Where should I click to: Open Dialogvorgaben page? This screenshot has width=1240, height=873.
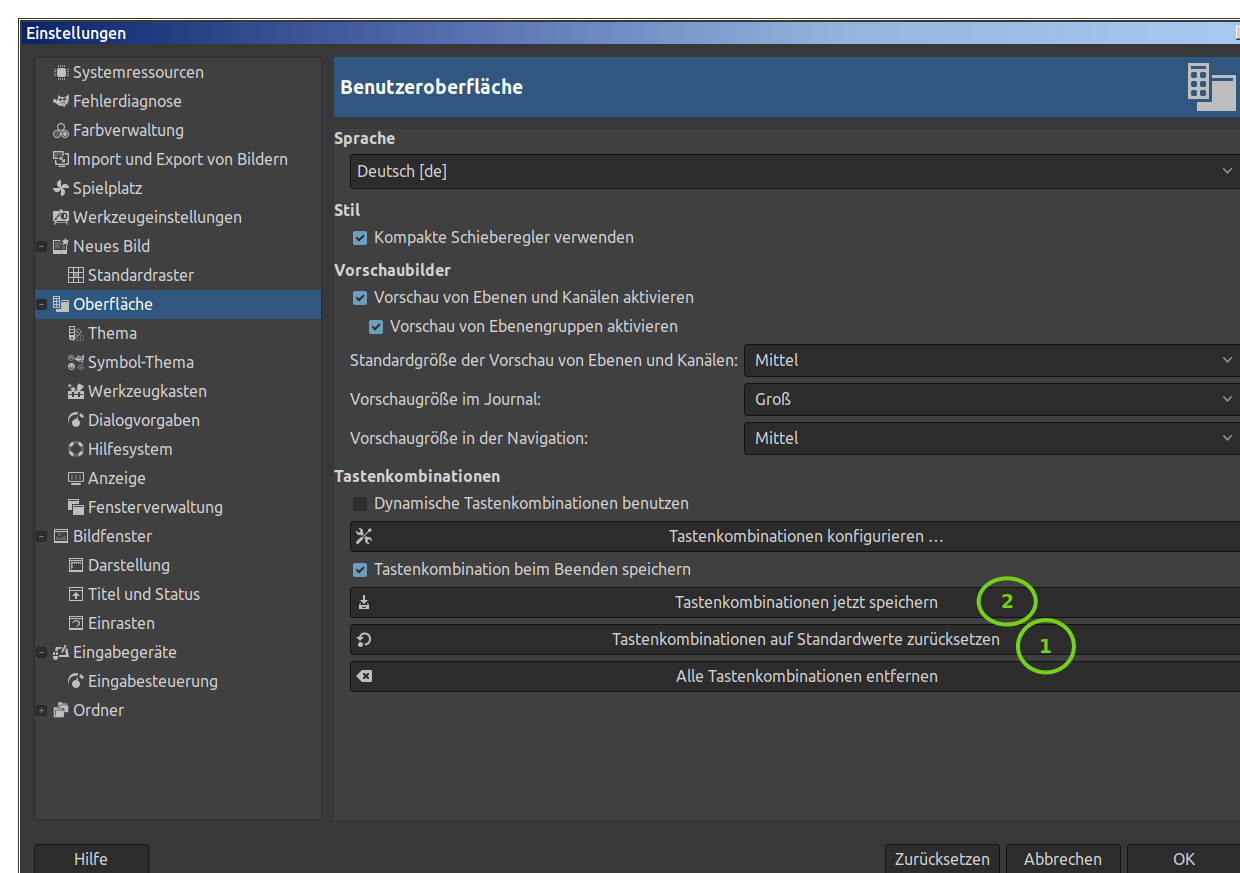pyautogui.click(x=144, y=421)
